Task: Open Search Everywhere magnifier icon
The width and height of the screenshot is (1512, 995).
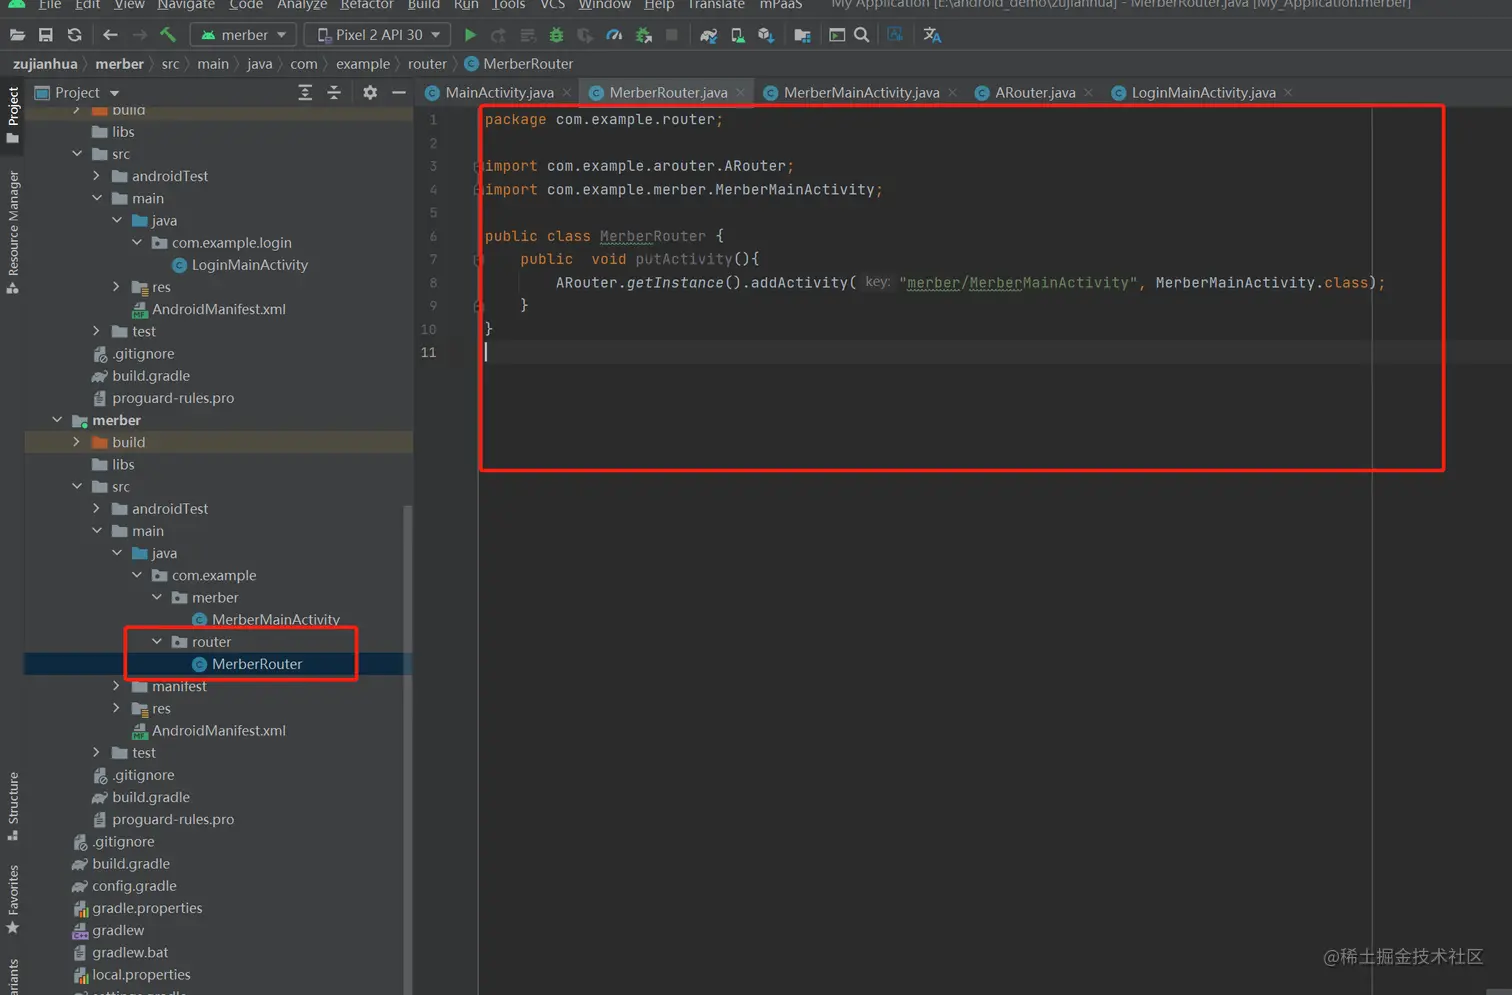Action: tap(861, 35)
